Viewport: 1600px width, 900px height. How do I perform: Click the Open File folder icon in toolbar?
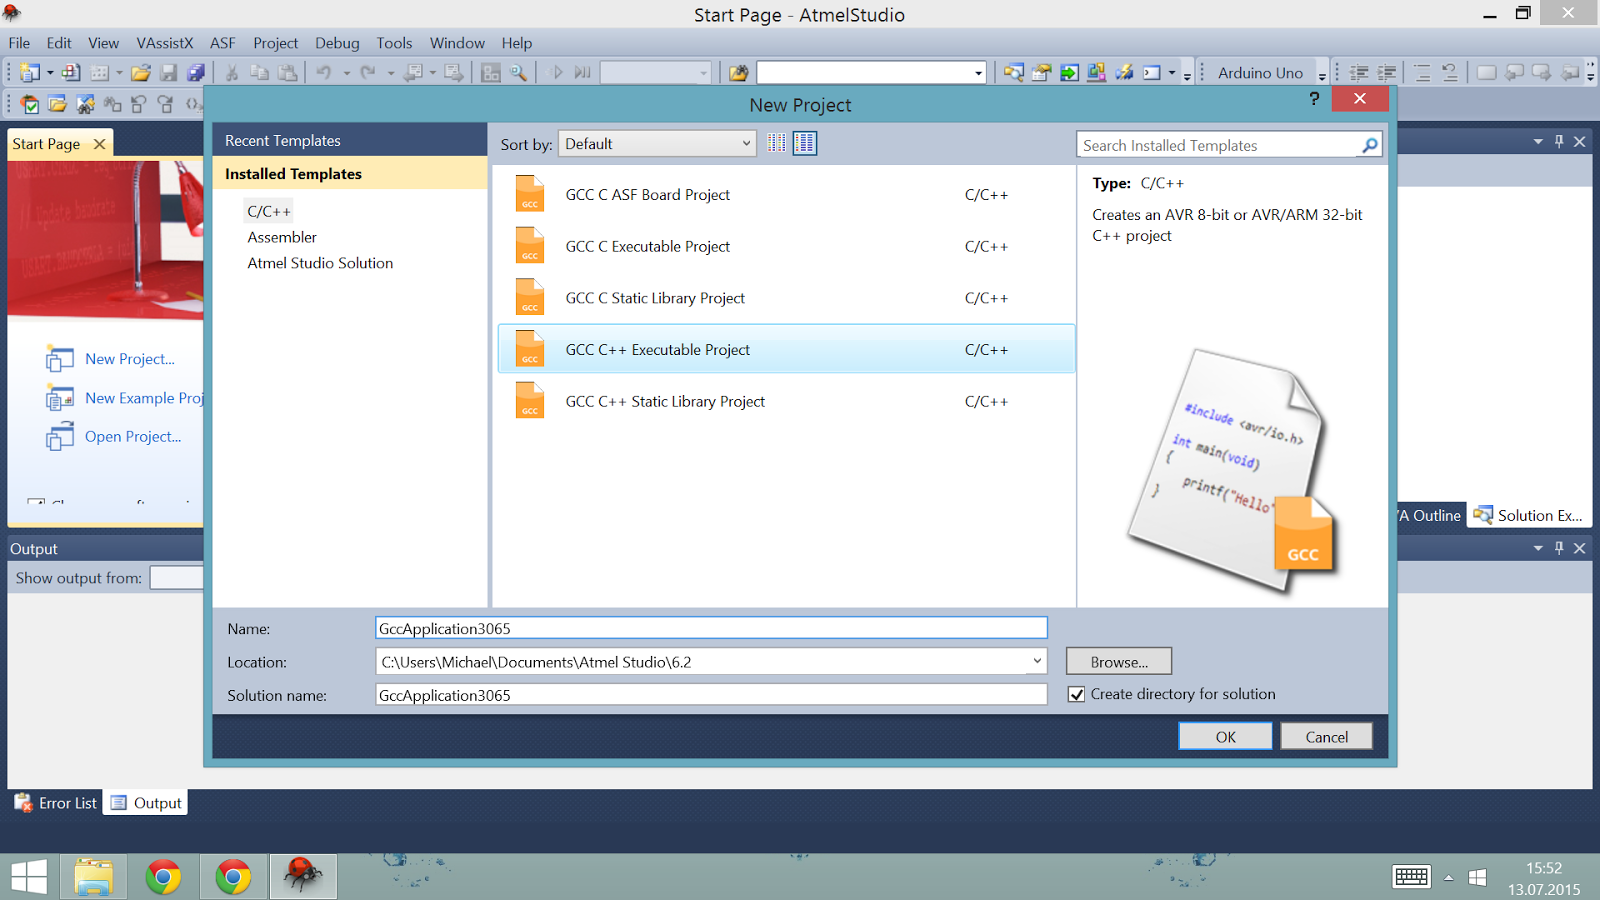coord(140,72)
